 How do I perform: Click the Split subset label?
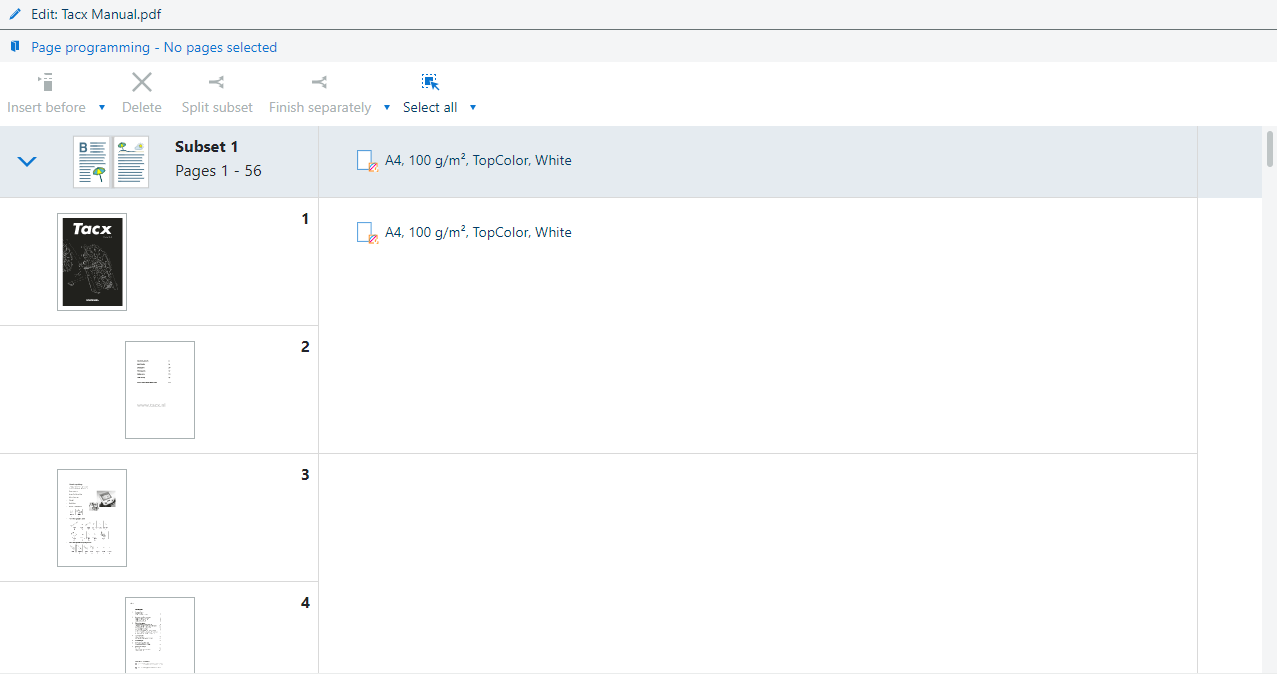click(x=217, y=107)
